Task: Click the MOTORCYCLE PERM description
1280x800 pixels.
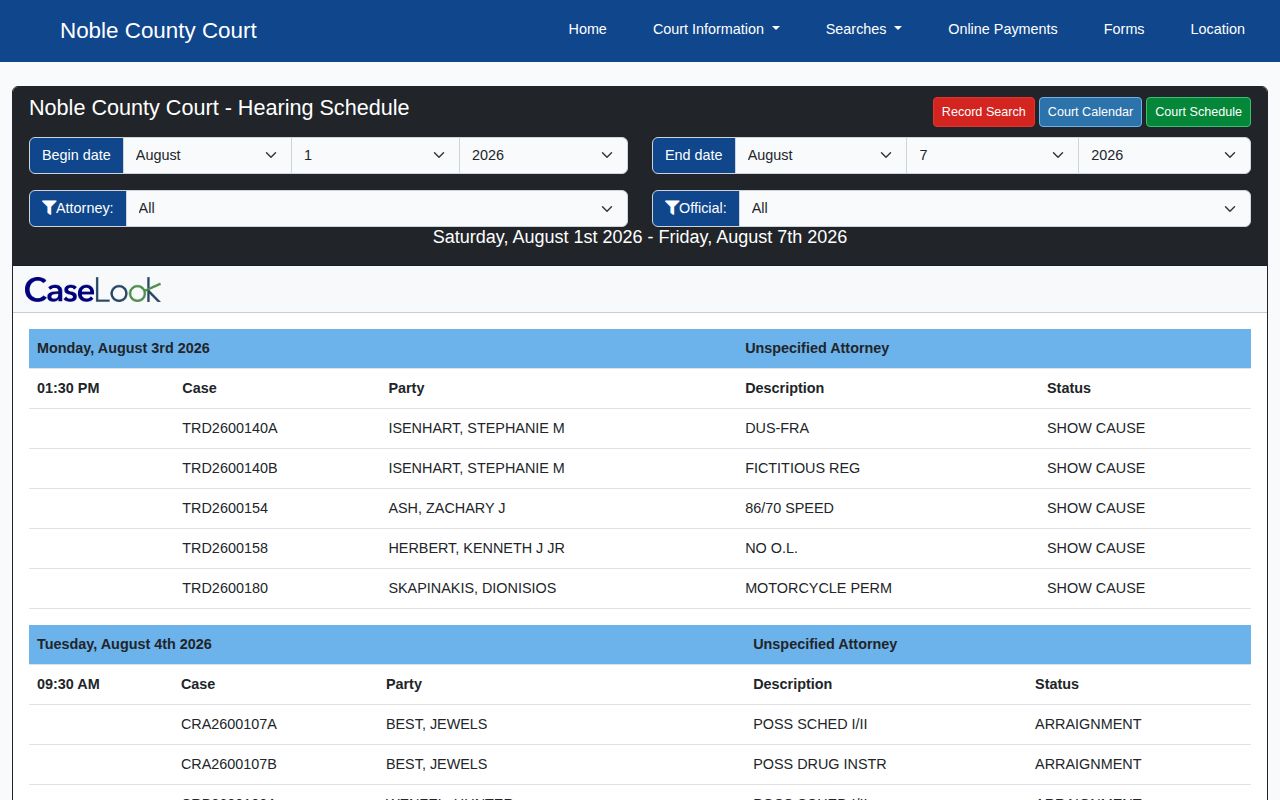Action: tap(818, 588)
